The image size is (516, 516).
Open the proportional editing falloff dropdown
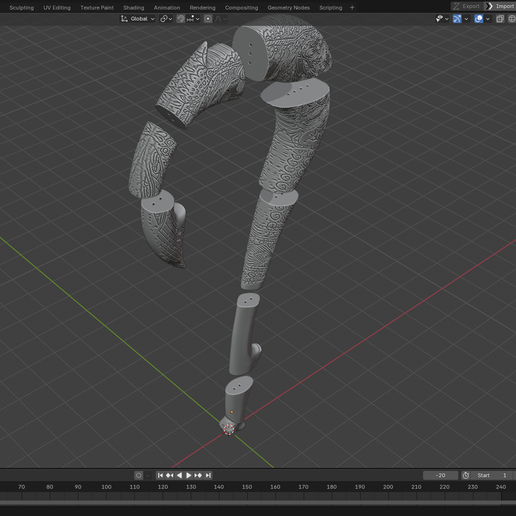pos(220,19)
